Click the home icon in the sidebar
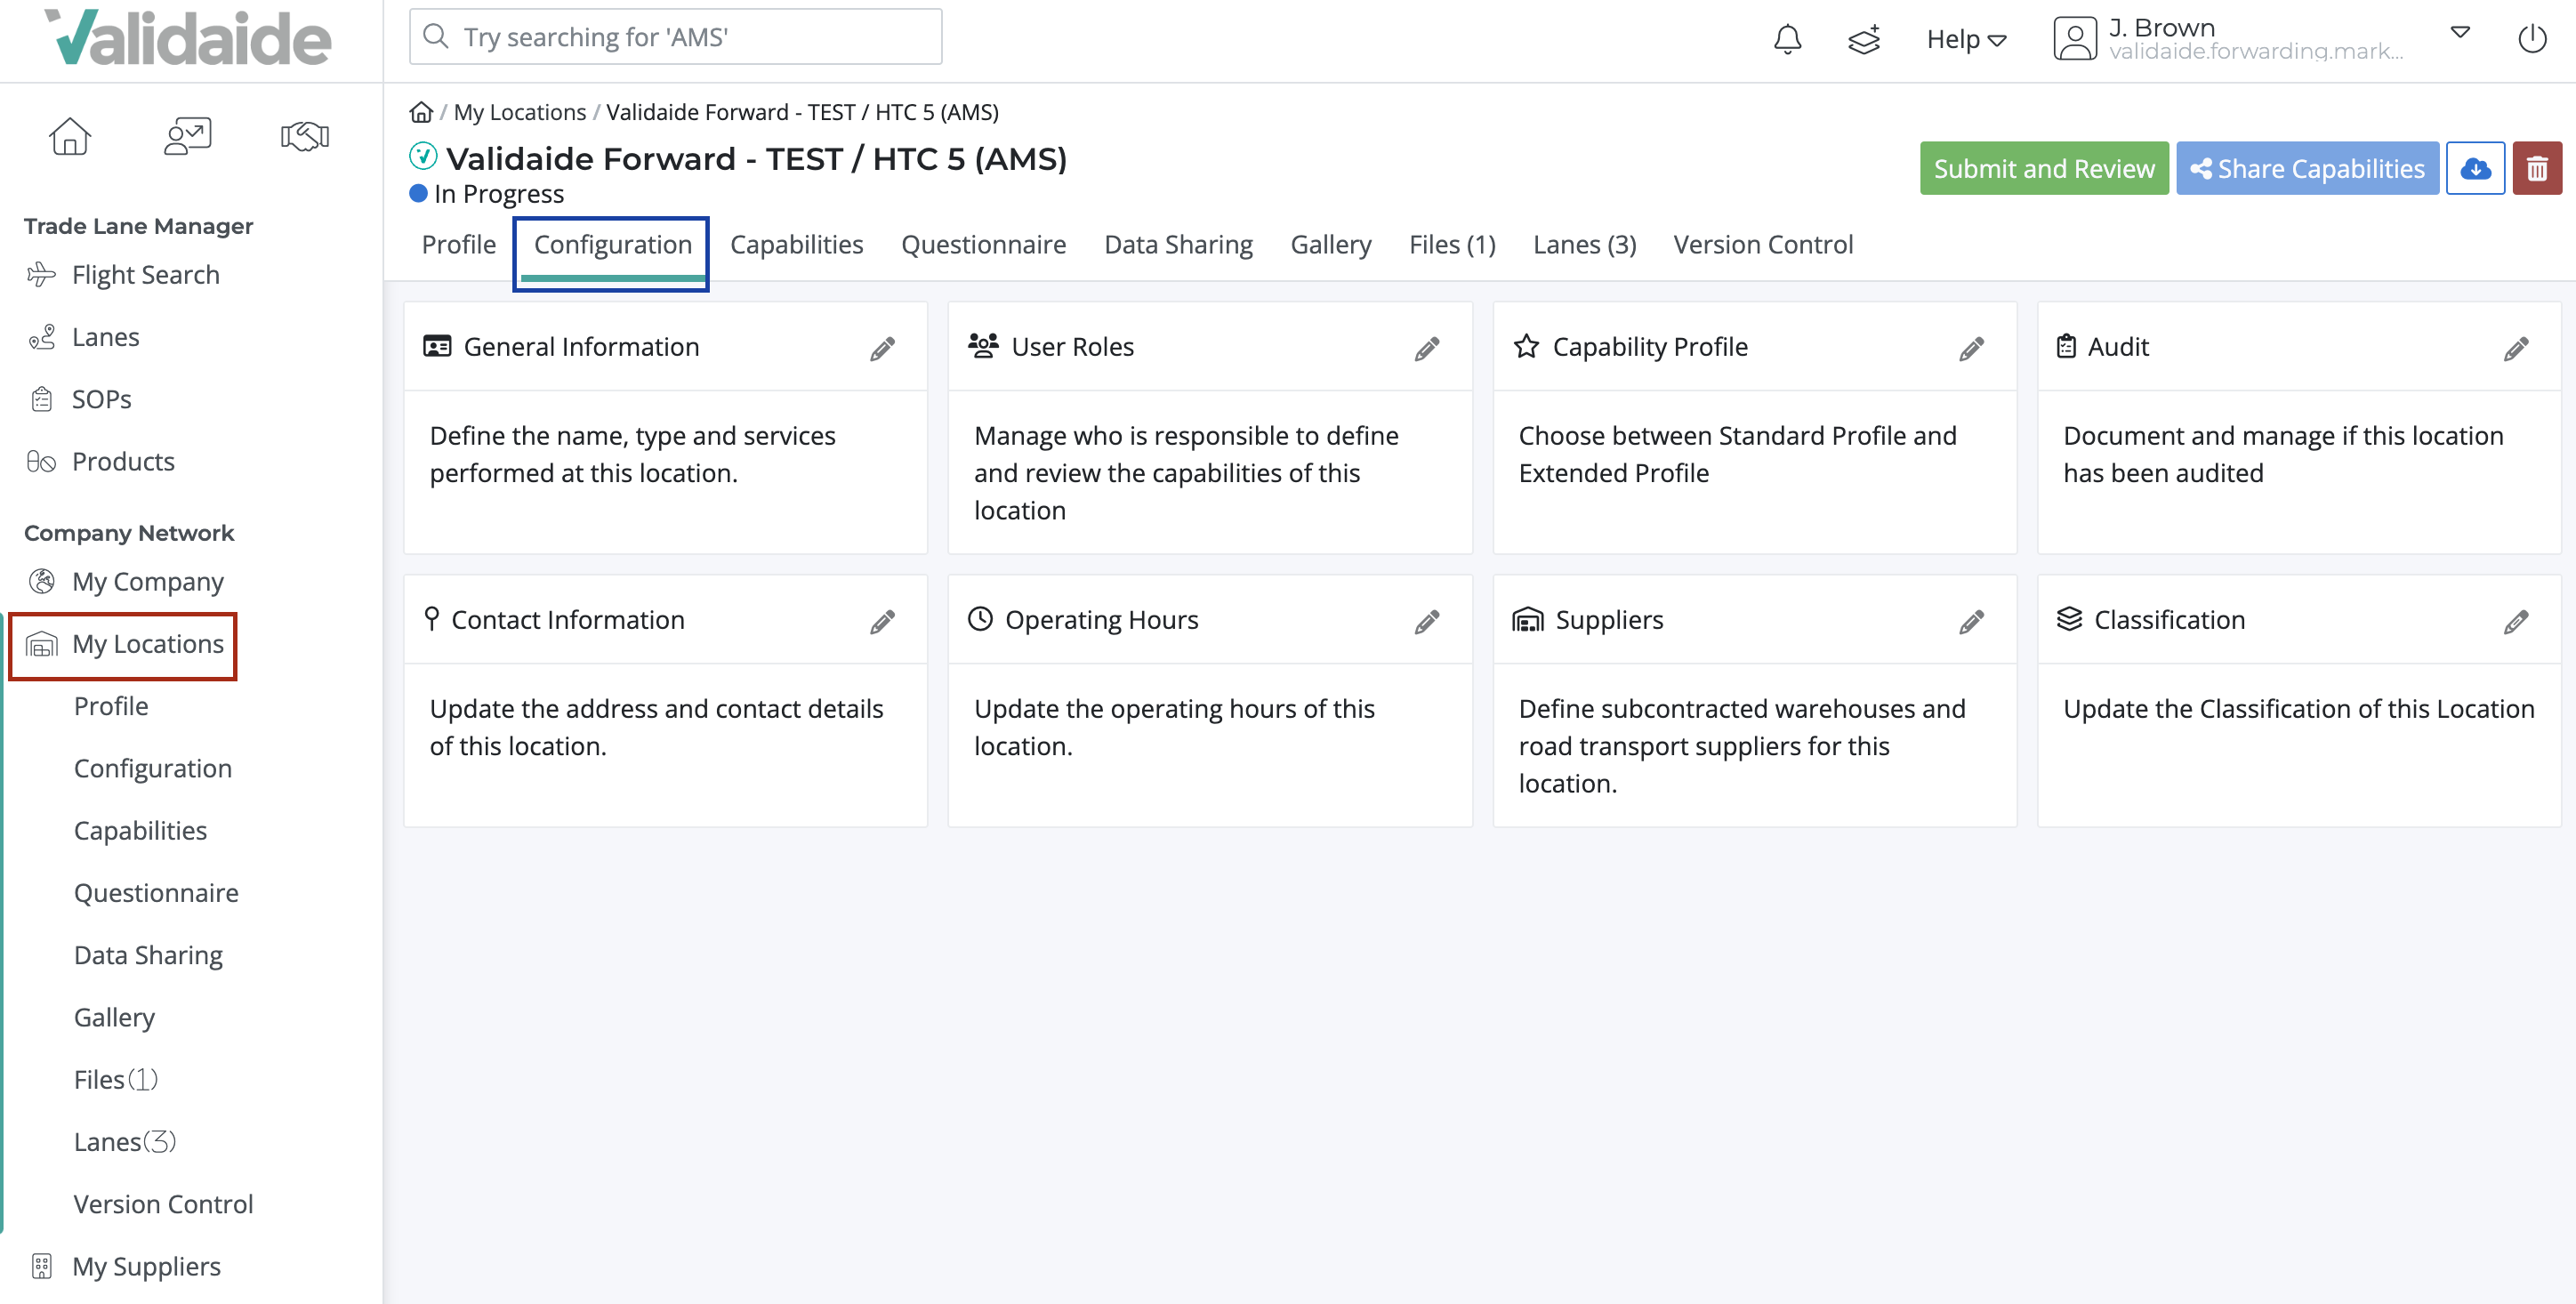 (x=71, y=136)
